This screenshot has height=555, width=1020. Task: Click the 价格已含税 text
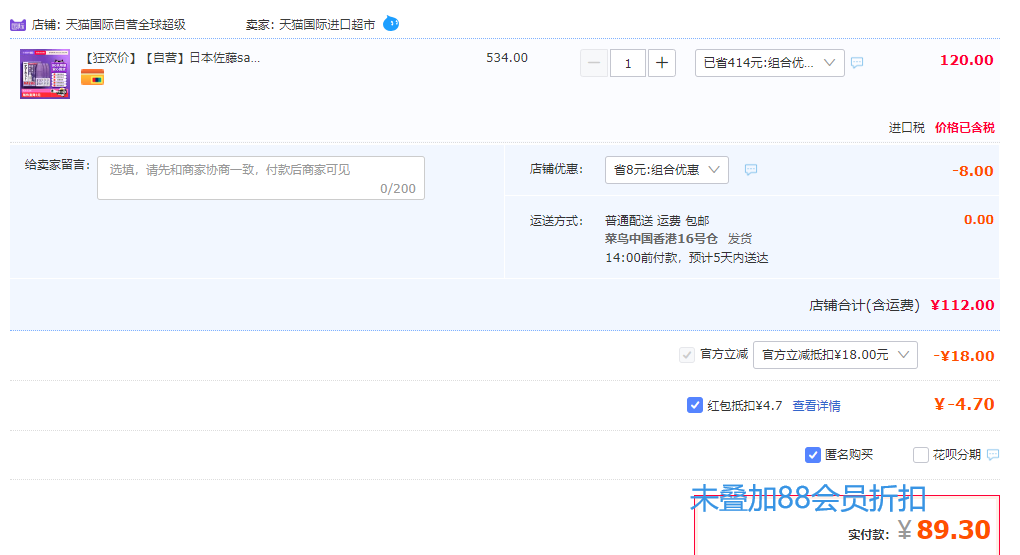[965, 128]
